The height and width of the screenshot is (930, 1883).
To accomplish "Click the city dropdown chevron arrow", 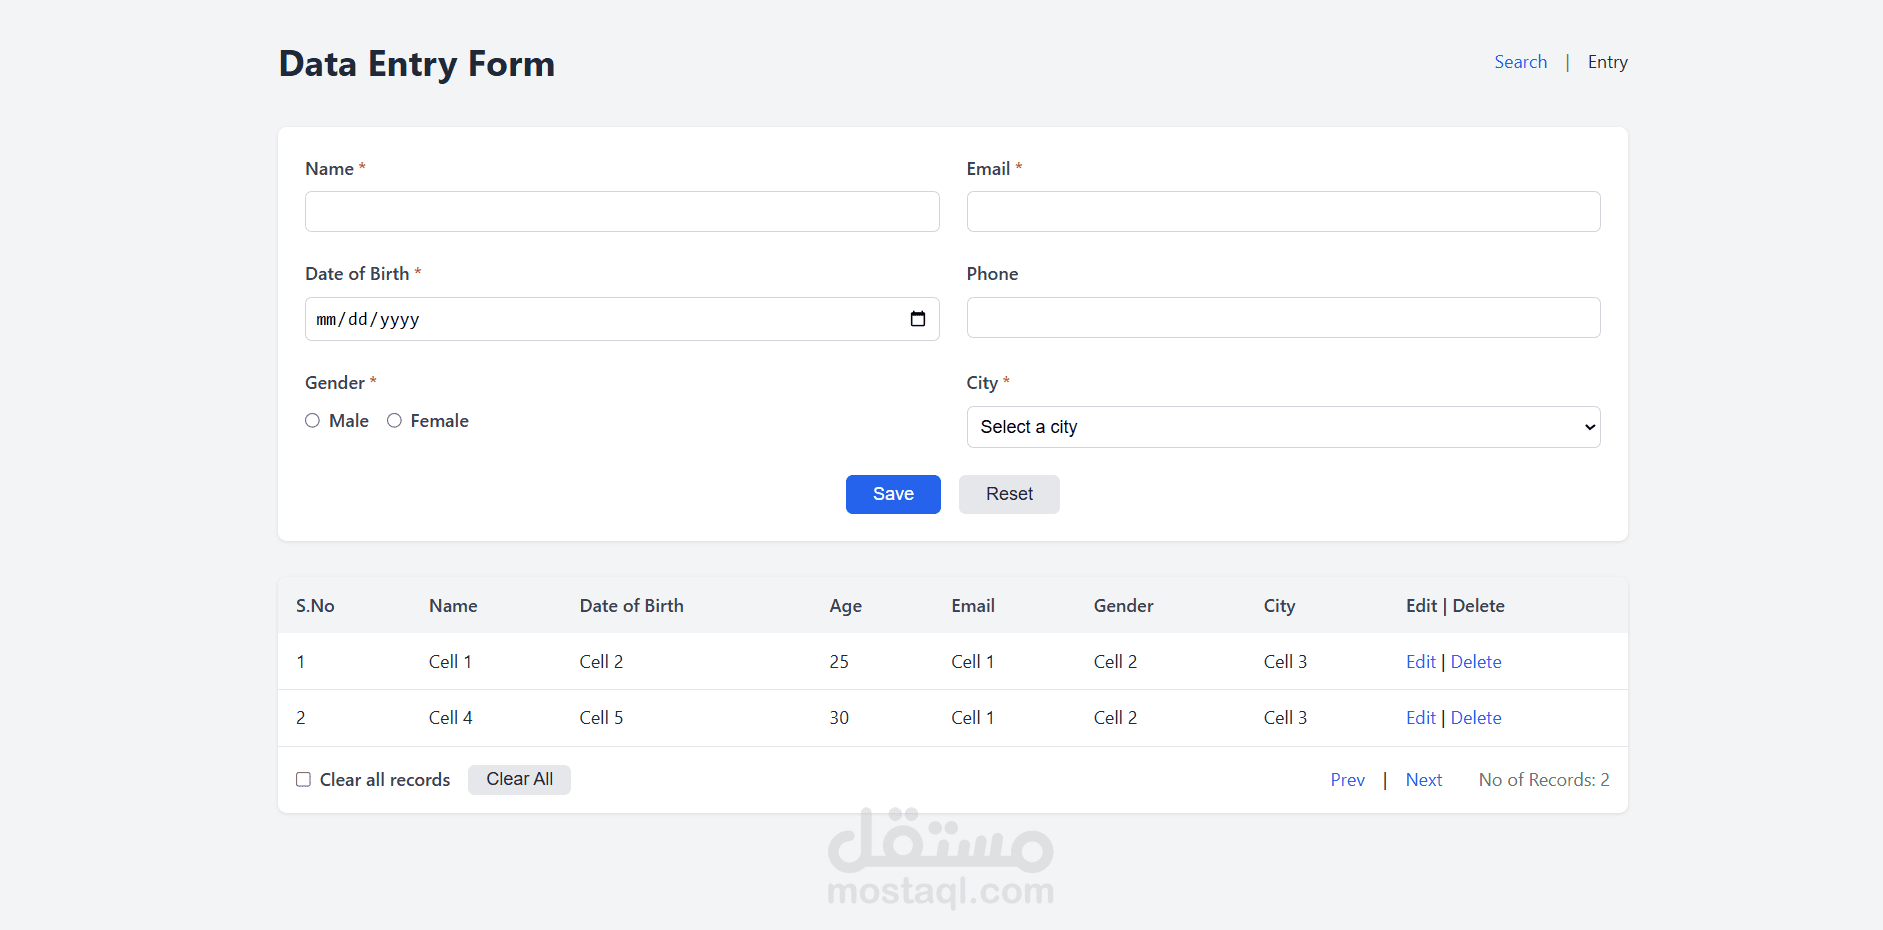I will pyautogui.click(x=1587, y=427).
